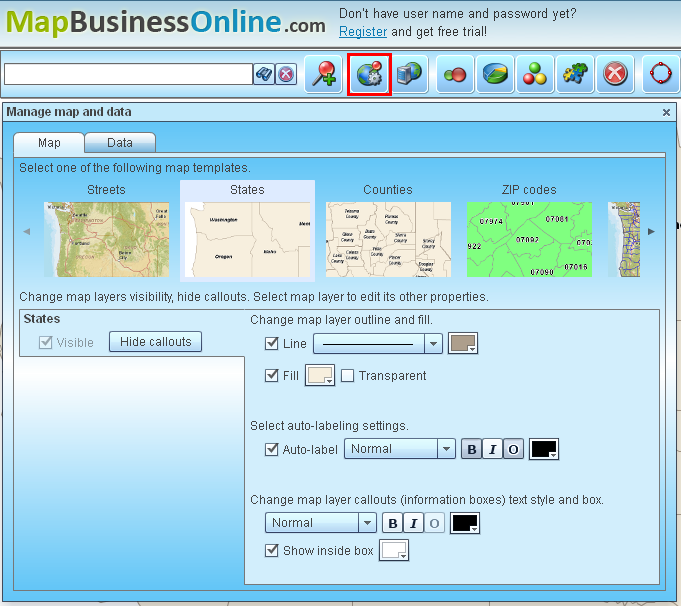
Task: Select the ZIP codes map template
Action: pyautogui.click(x=529, y=232)
